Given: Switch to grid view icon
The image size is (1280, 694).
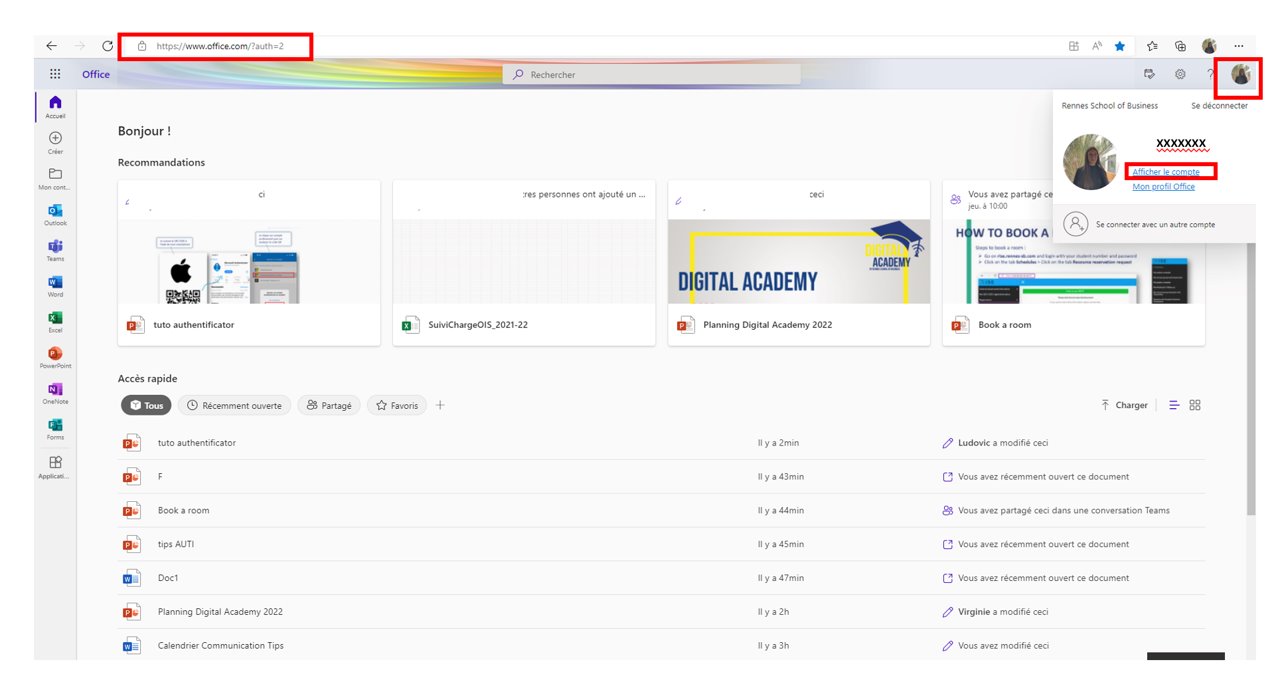Looking at the screenshot, I should (1195, 405).
